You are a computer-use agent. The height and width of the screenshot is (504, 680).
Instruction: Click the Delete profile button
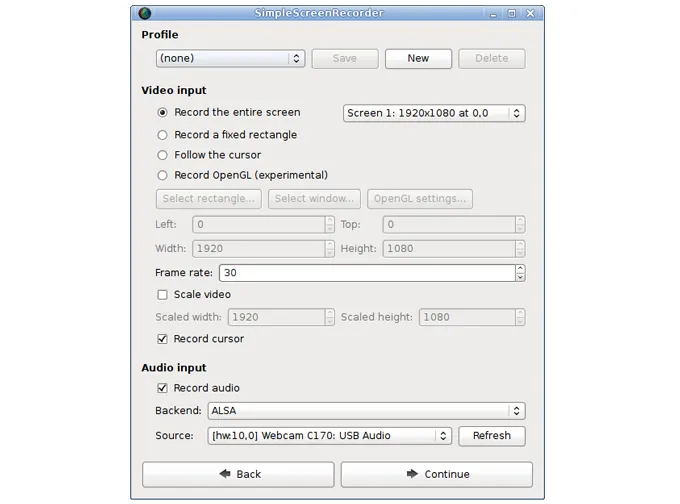pyautogui.click(x=491, y=59)
